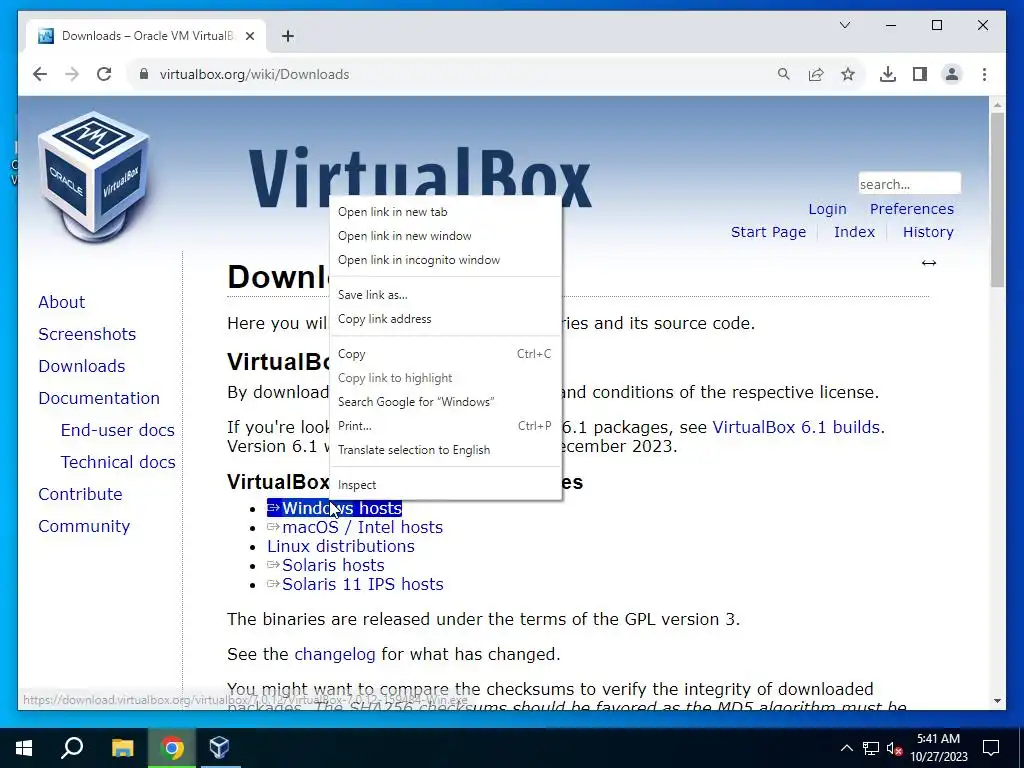This screenshot has width=1024, height=768.
Task: Choose Print... from context menu
Action: [445, 426]
